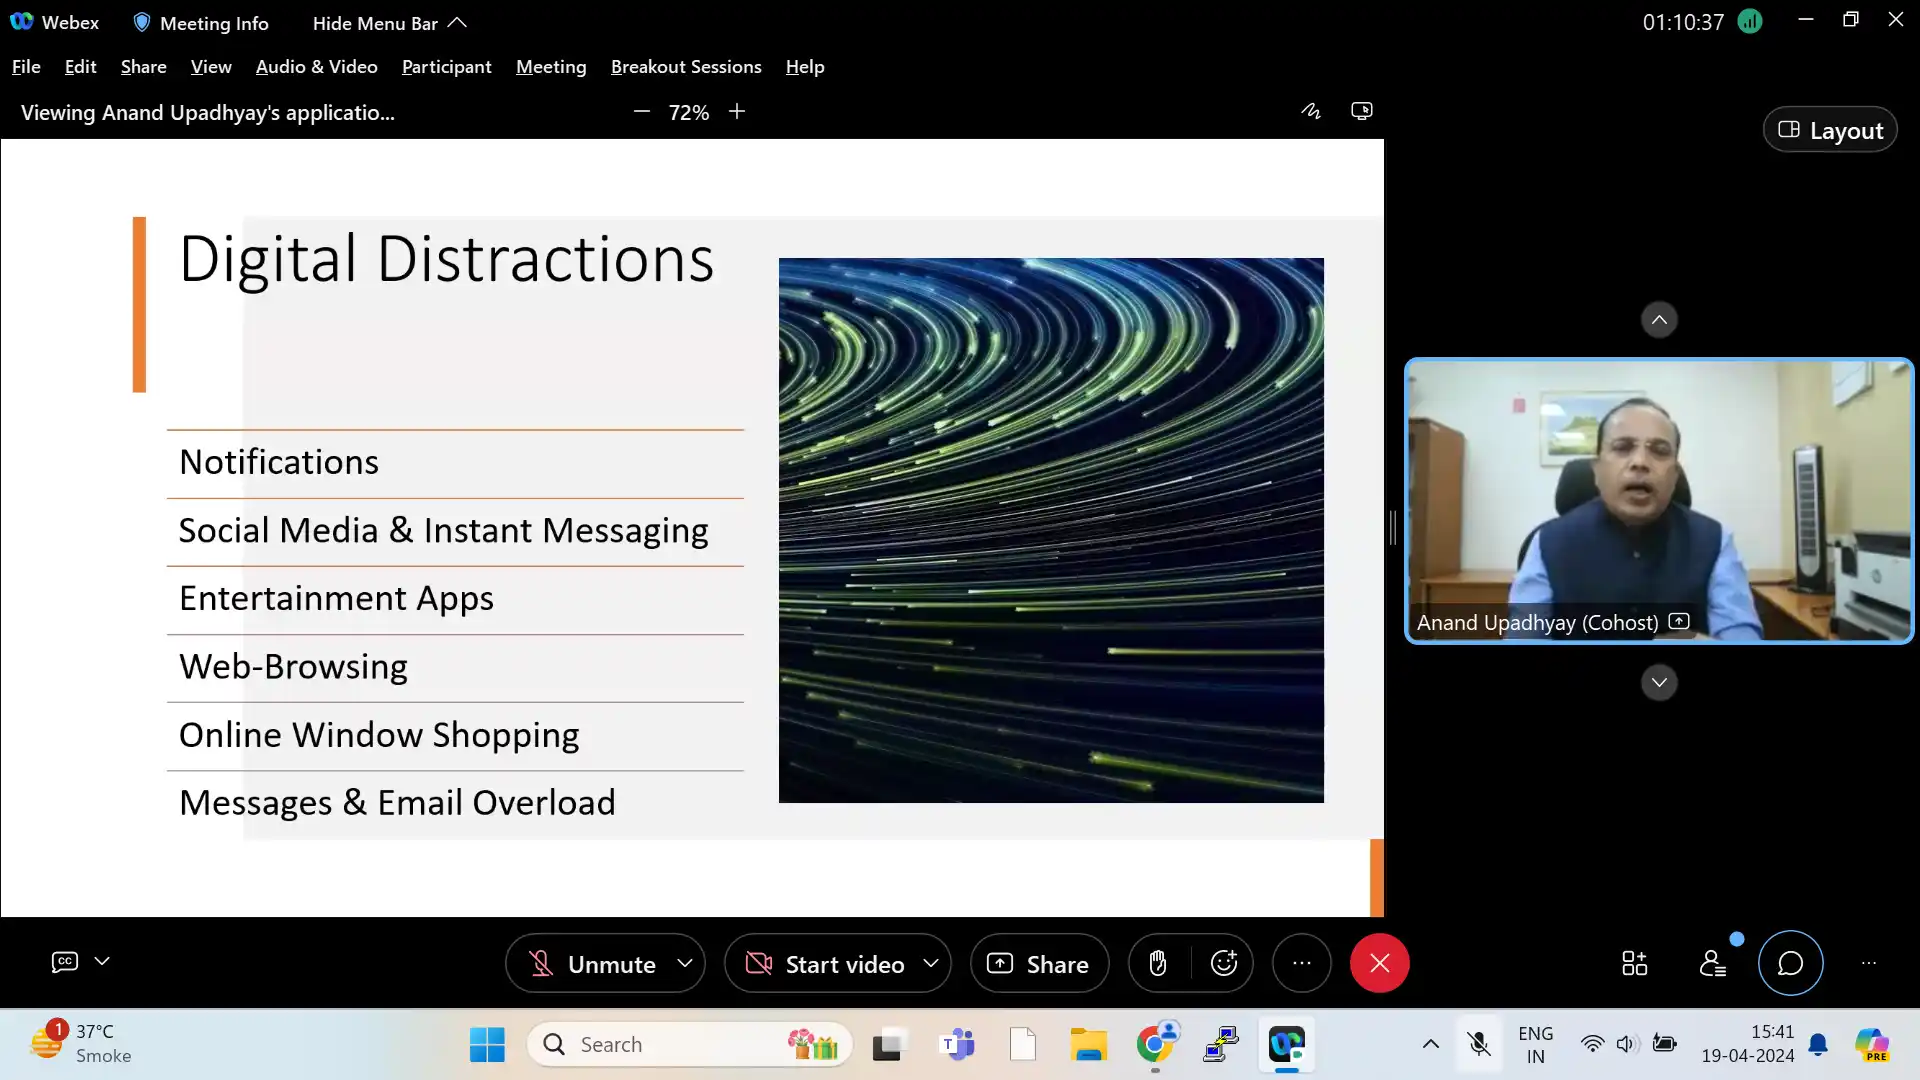Open Wi-Fi network settings tray icon
This screenshot has width=1920, height=1080.
[x=1592, y=1044]
